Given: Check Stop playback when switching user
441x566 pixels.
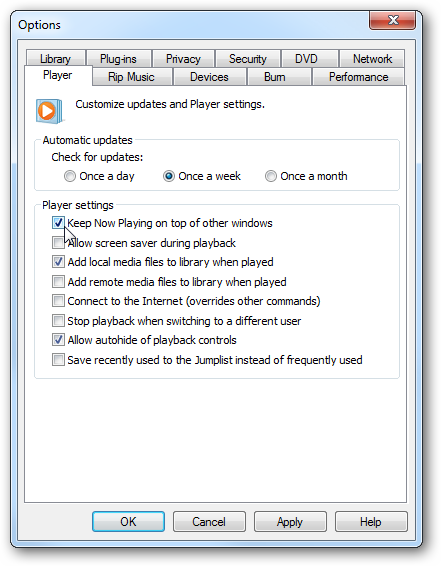Looking at the screenshot, I should [58, 321].
